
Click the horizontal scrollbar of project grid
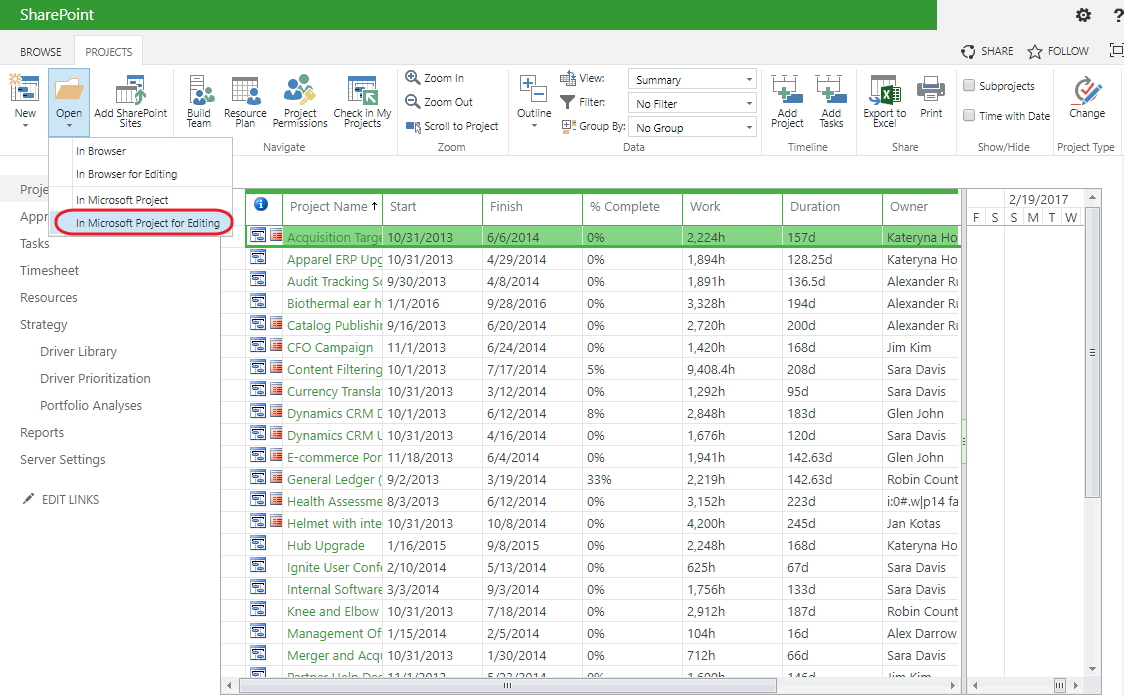tap(507, 686)
